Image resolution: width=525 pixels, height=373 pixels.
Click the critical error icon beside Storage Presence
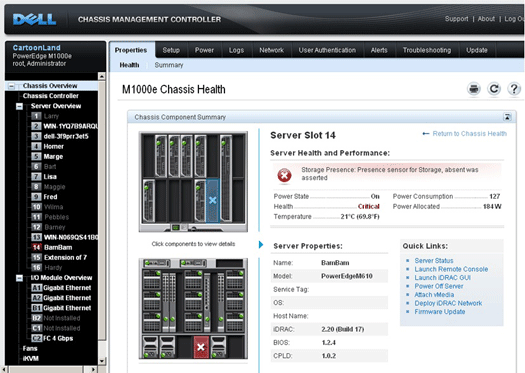pyautogui.click(x=284, y=175)
